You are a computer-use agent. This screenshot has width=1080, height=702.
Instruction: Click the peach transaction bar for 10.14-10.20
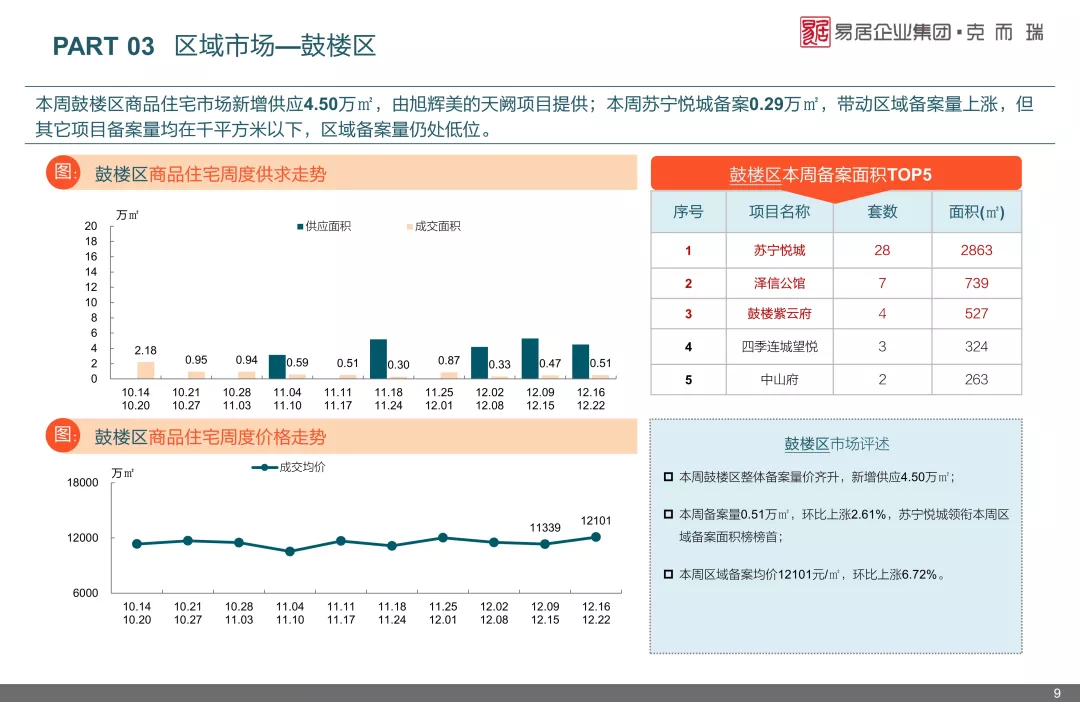click(146, 370)
